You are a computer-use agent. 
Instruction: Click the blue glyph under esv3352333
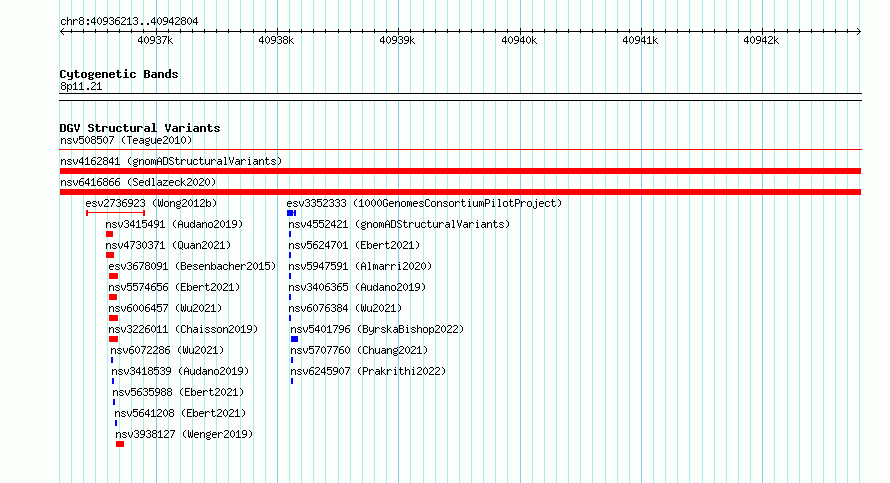[x=291, y=213]
